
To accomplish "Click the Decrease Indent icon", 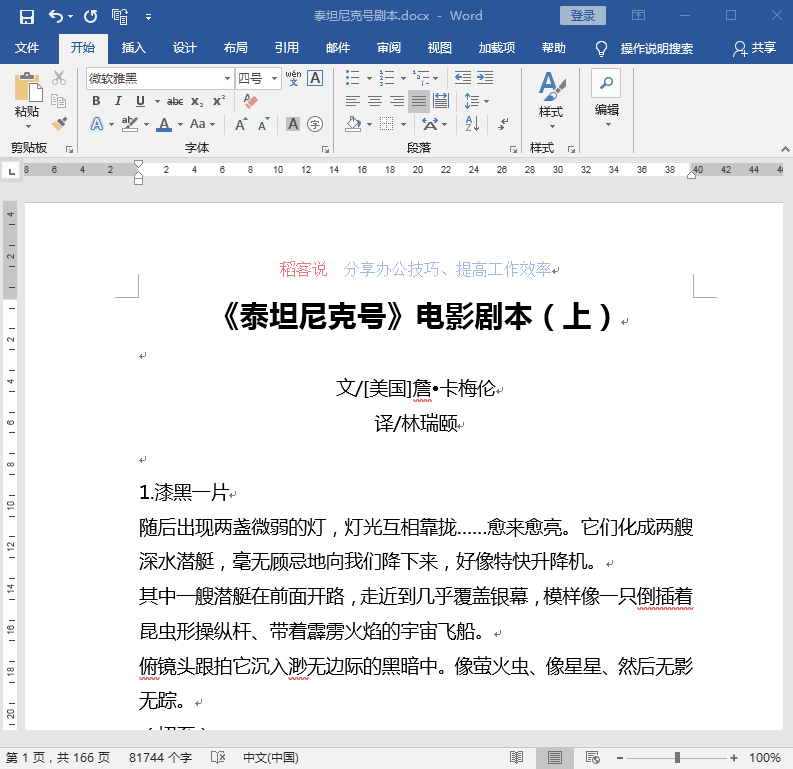I will (462, 78).
